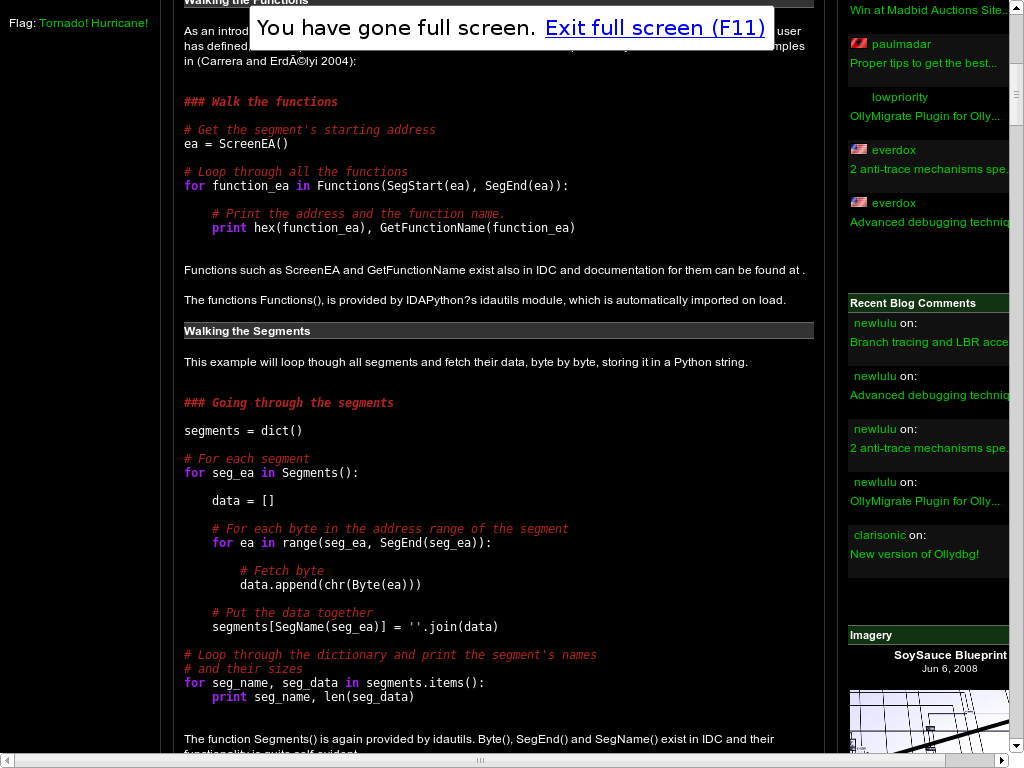Open 'Branch tracing and LBR acce' comment link
1024x768 pixels.
pyautogui.click(x=929, y=342)
